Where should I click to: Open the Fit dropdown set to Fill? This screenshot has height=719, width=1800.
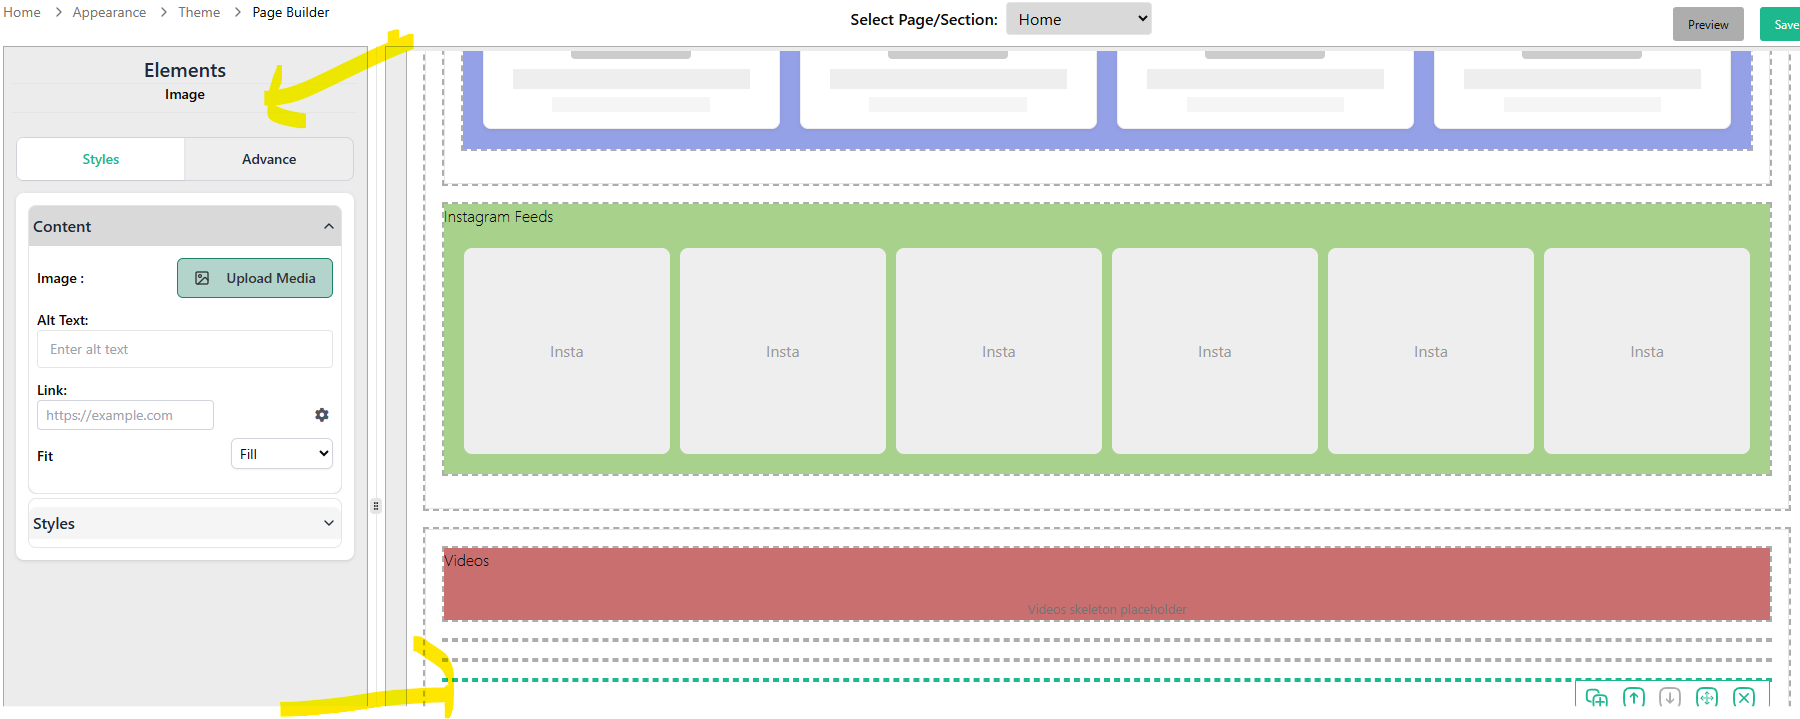tap(282, 454)
